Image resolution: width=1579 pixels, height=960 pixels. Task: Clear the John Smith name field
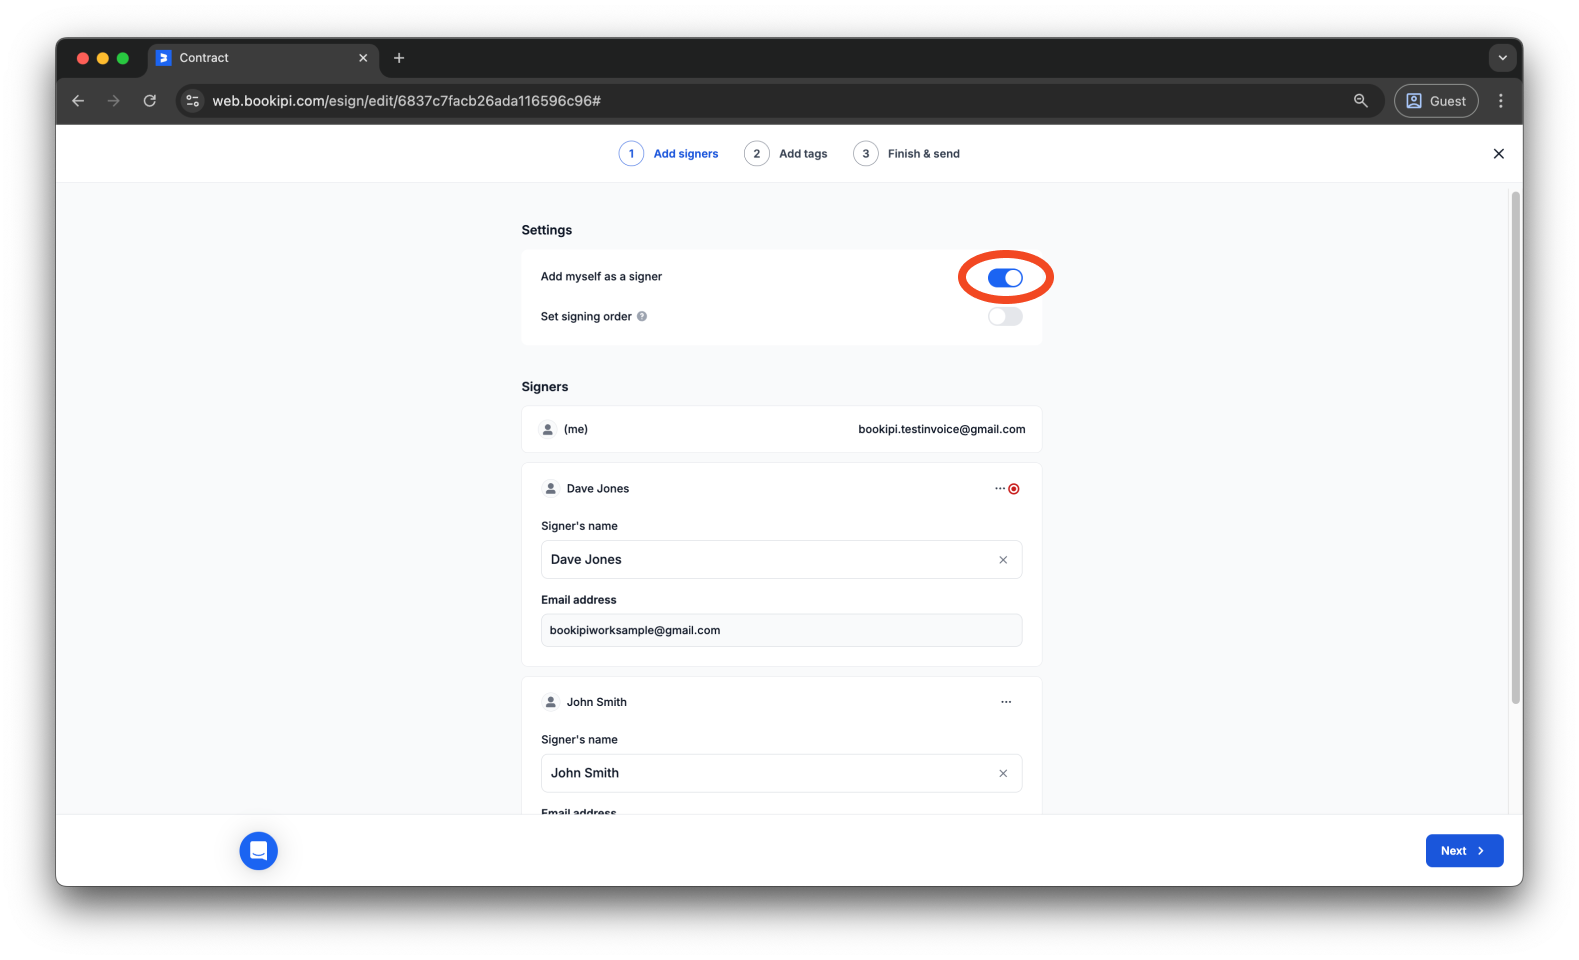click(1003, 773)
